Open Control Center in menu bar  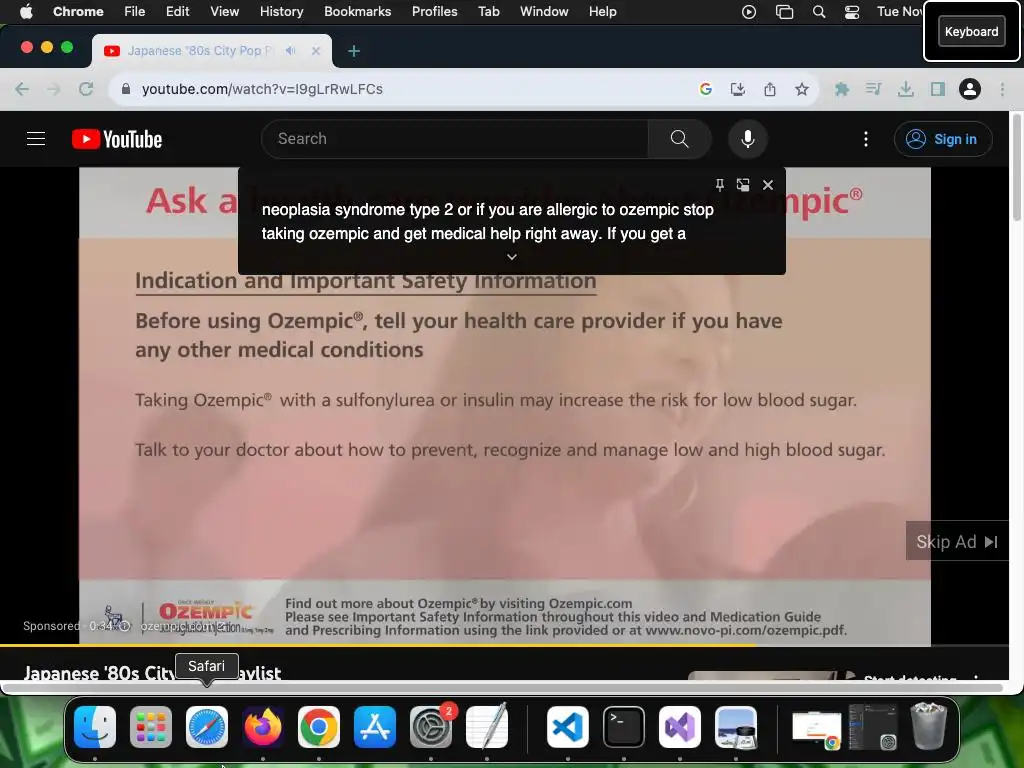[x=852, y=11]
